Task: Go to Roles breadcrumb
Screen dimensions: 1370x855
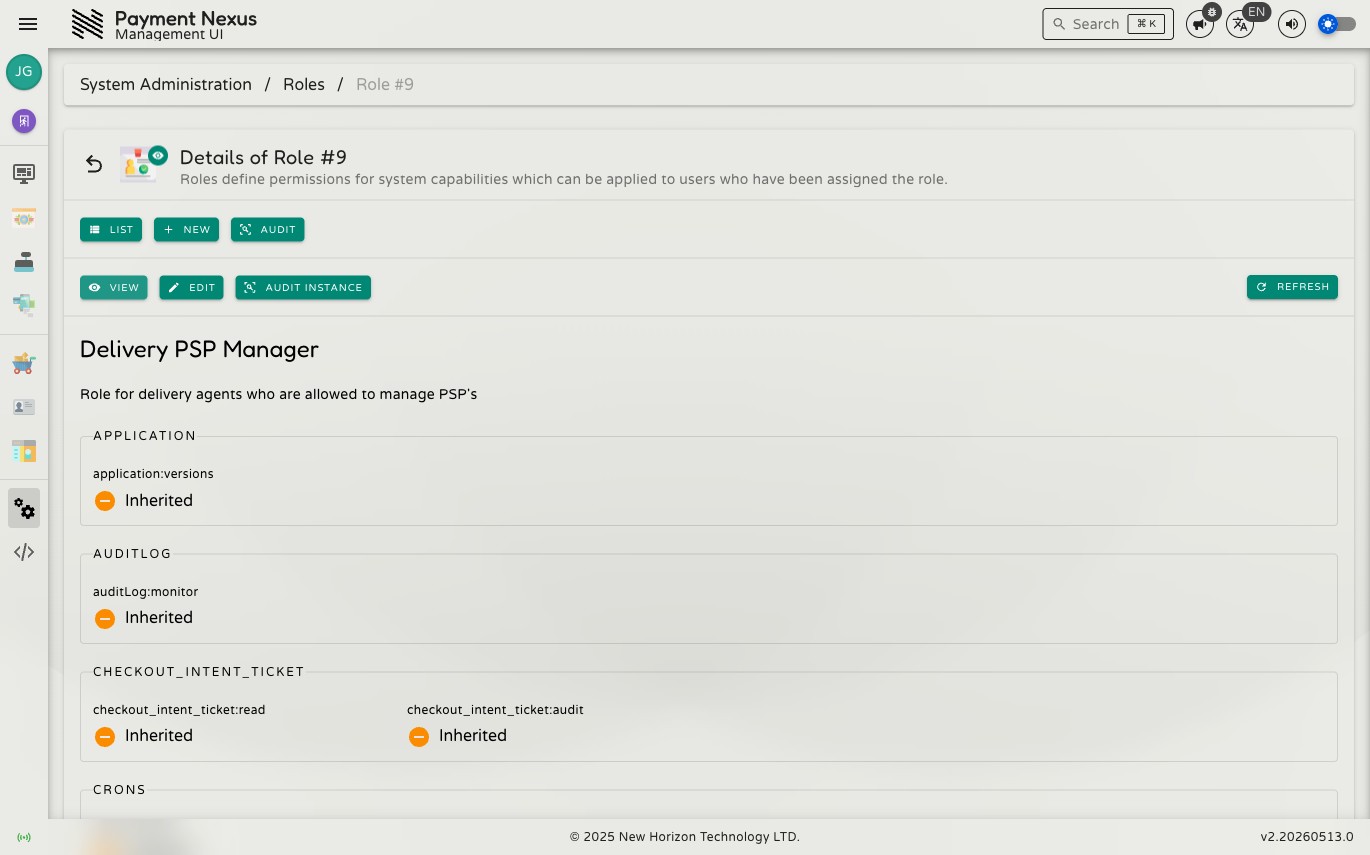Action: pos(304,84)
